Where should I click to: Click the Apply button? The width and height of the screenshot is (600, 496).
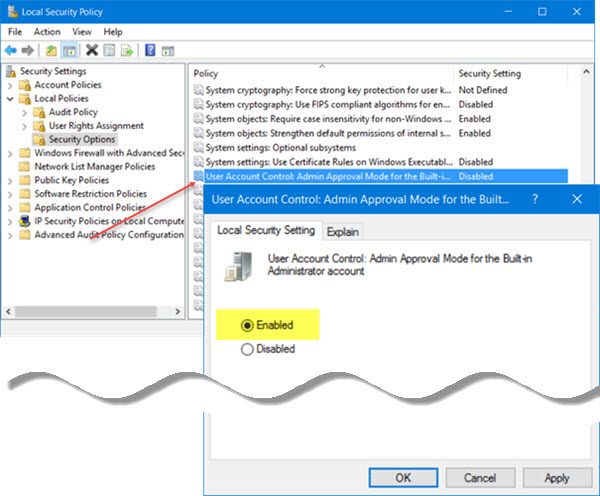click(557, 478)
